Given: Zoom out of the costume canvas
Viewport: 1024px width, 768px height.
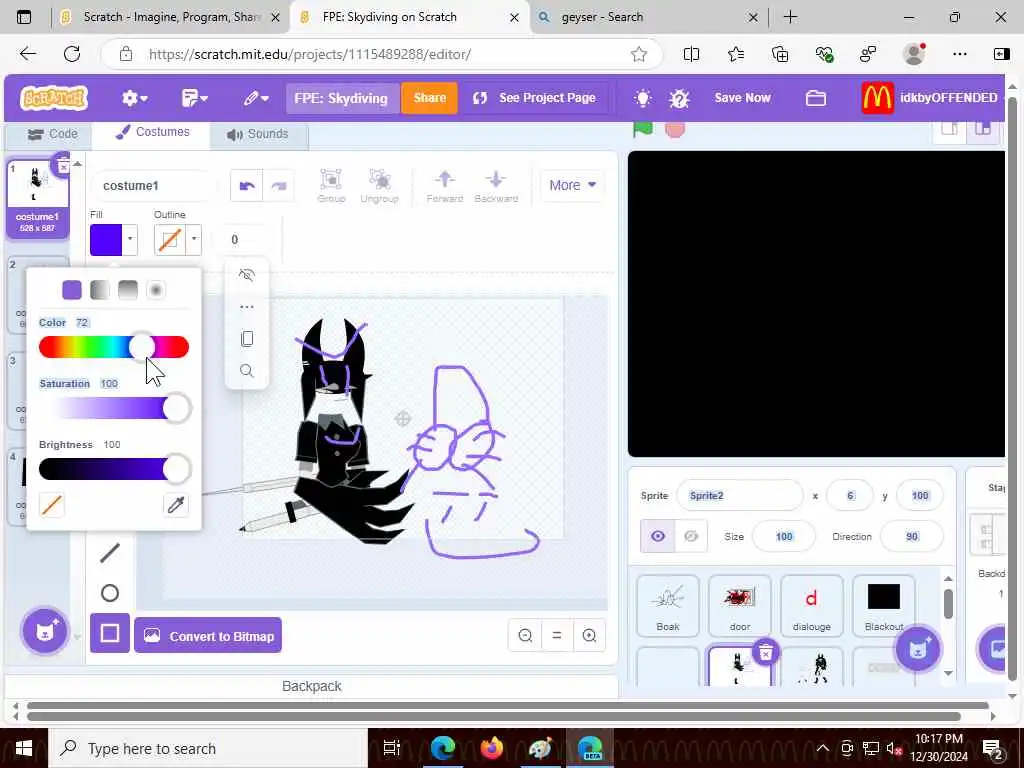Looking at the screenshot, I should (x=525, y=635).
